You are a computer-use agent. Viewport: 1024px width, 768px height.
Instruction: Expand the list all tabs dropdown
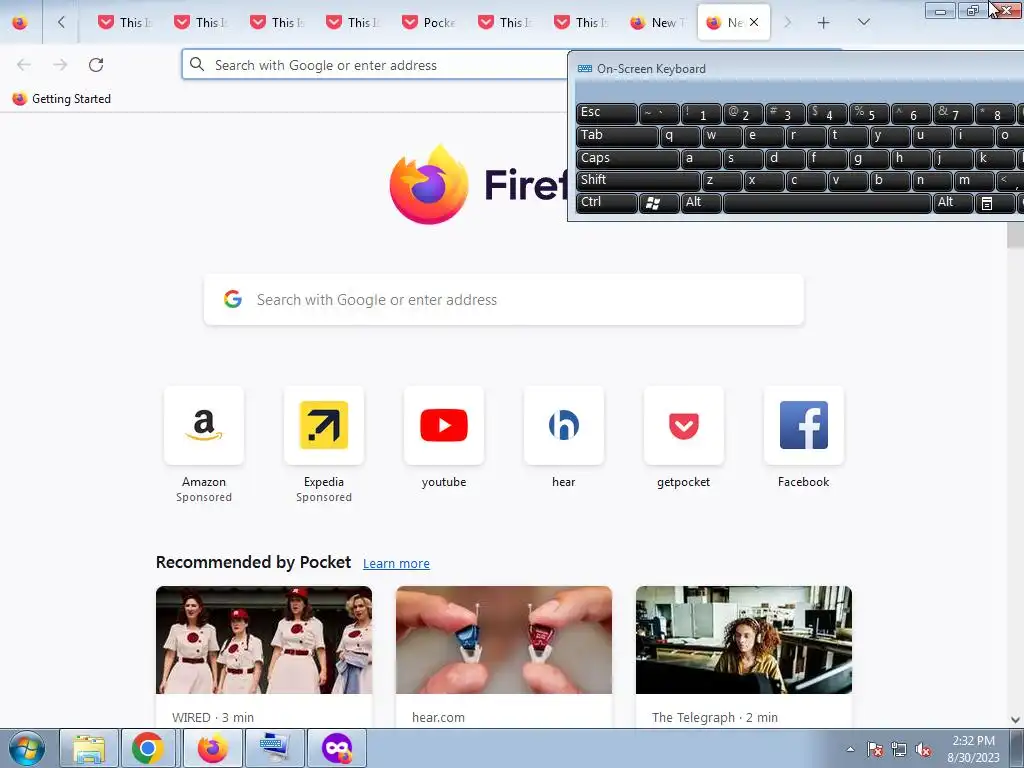(863, 22)
